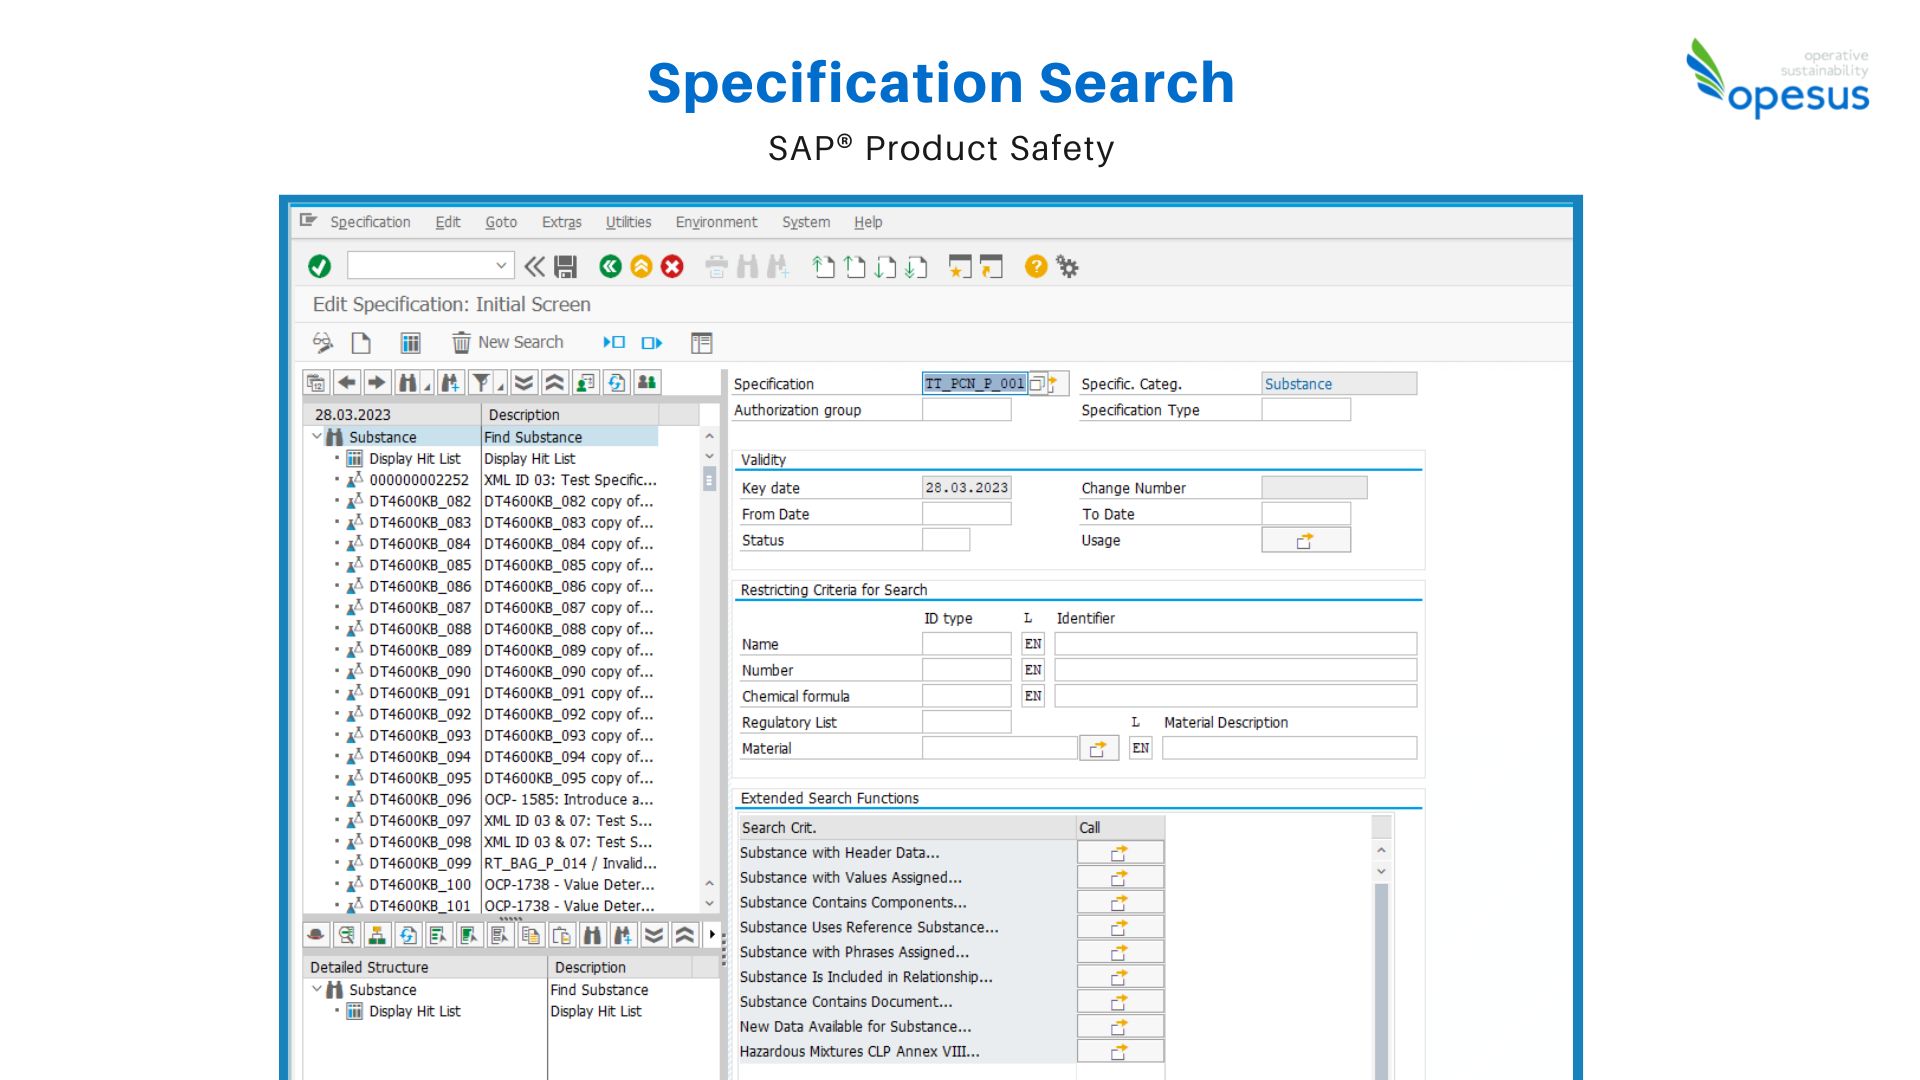The height and width of the screenshot is (1080, 1920).
Task: Click the Save icon in the toolbar
Action: tap(565, 266)
